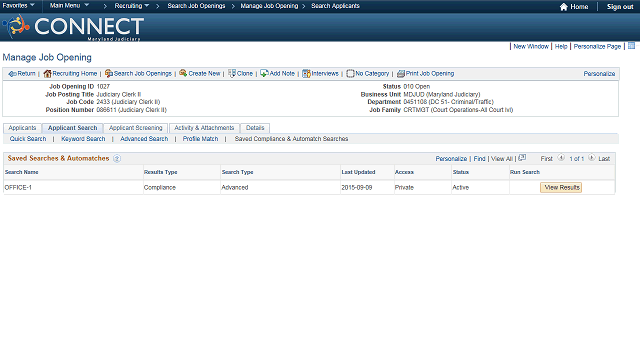This screenshot has height=360, width=640.
Task: Select the Applicant Search tab
Action: (73, 128)
